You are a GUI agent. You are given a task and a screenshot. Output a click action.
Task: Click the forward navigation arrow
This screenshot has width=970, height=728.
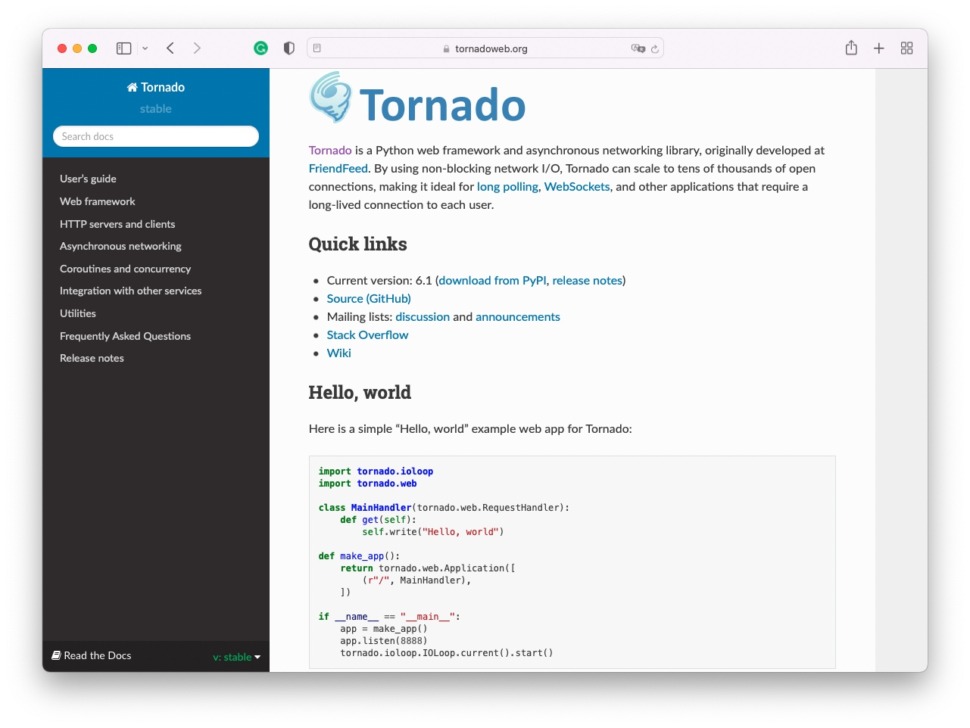click(x=196, y=47)
